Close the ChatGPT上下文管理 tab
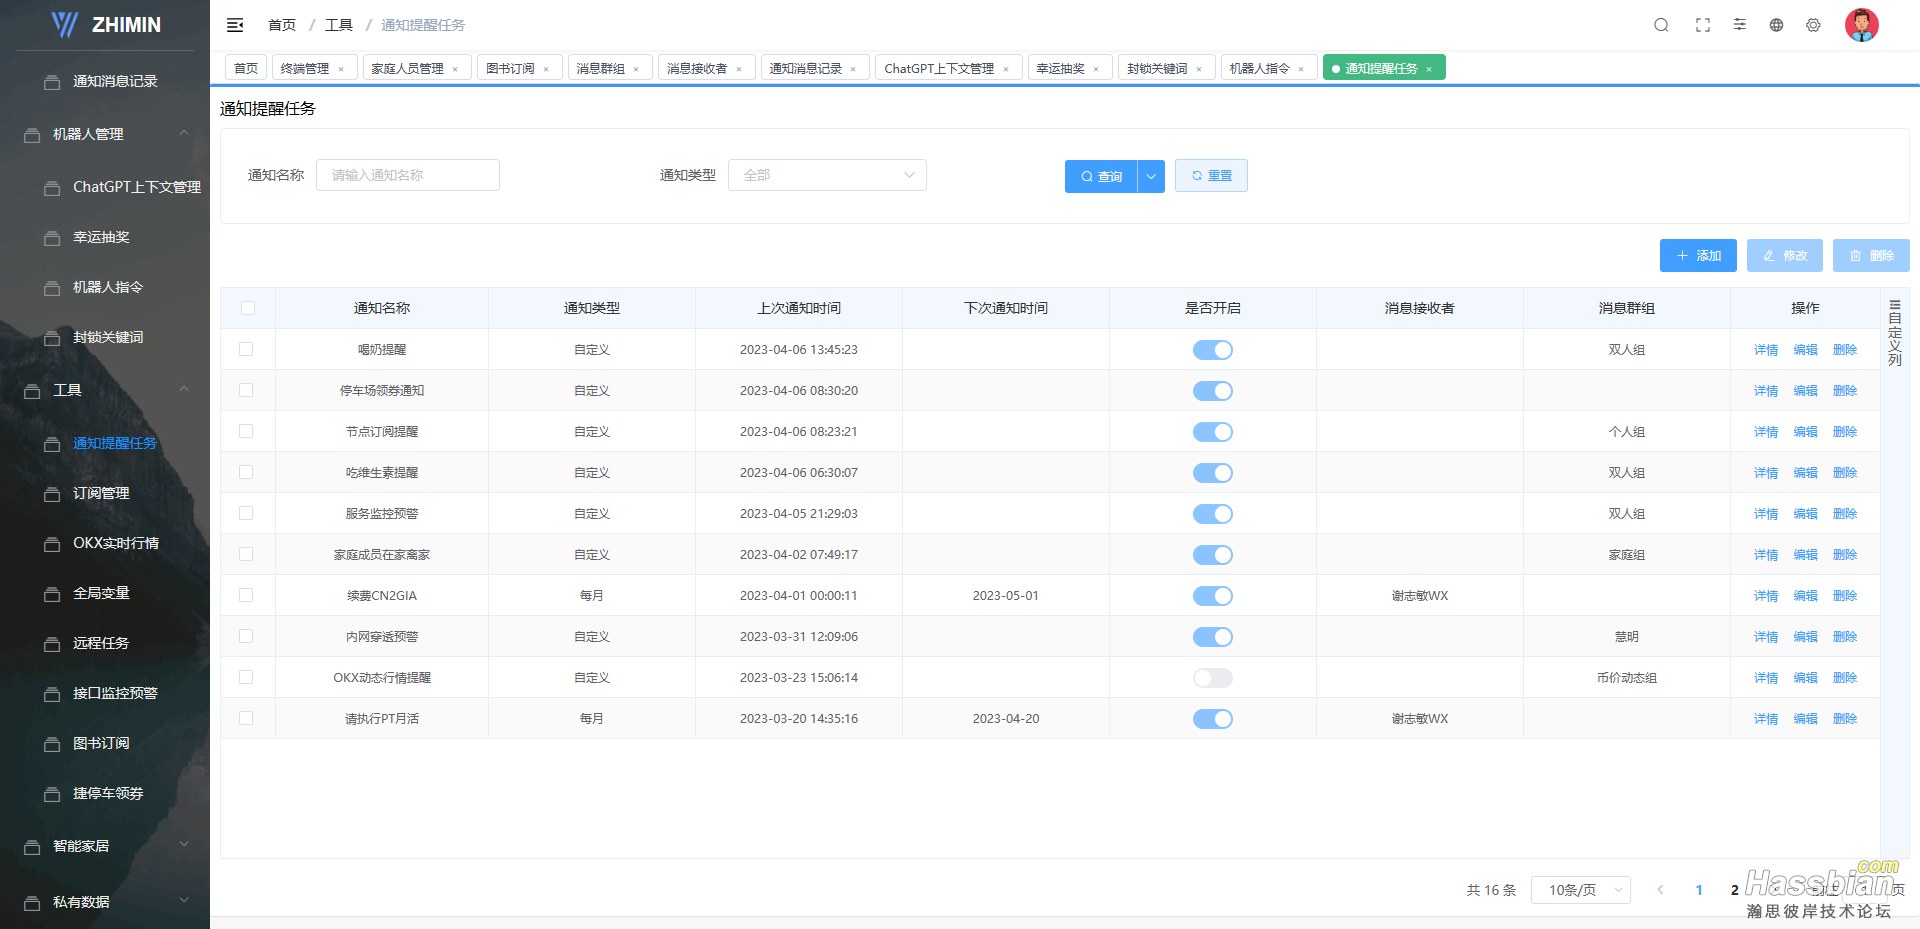The width and height of the screenshot is (1920, 929). (x=1006, y=69)
